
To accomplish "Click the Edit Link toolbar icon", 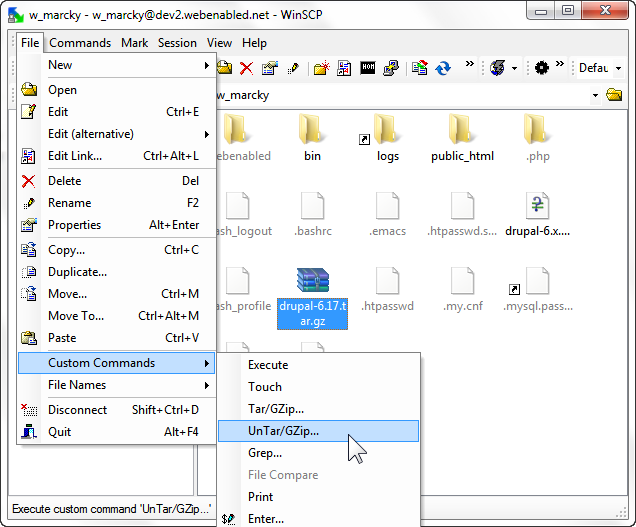I will pyautogui.click(x=344, y=68).
